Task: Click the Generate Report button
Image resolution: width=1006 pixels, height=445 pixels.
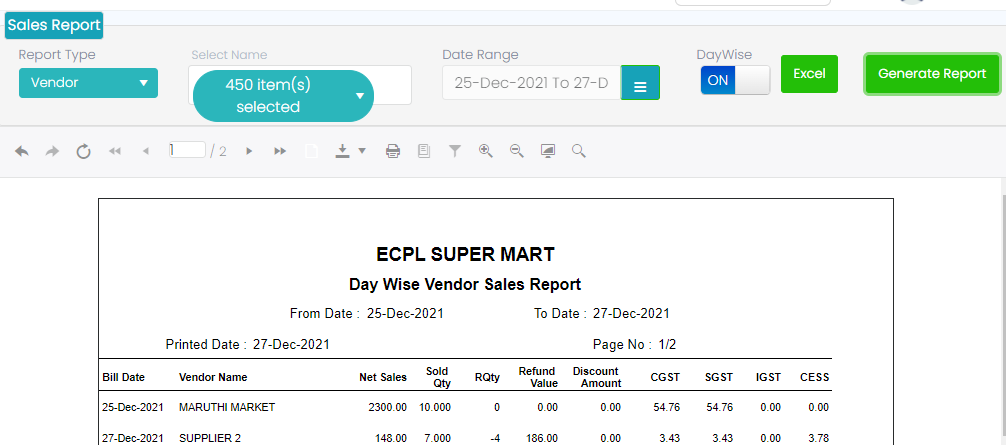Action: pyautogui.click(x=932, y=74)
